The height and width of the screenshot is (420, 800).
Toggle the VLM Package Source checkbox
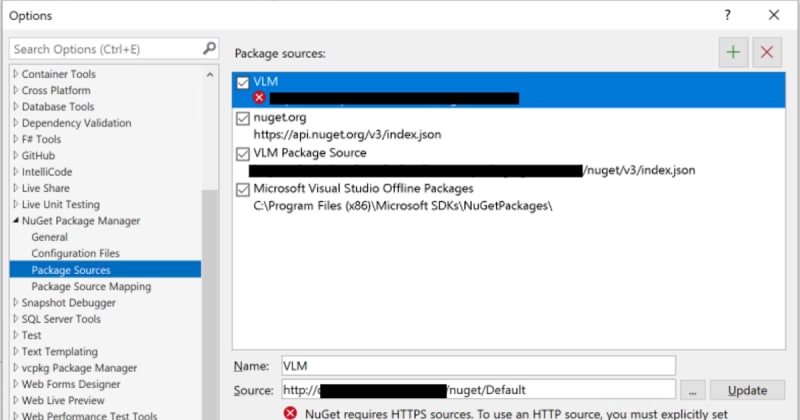242,153
